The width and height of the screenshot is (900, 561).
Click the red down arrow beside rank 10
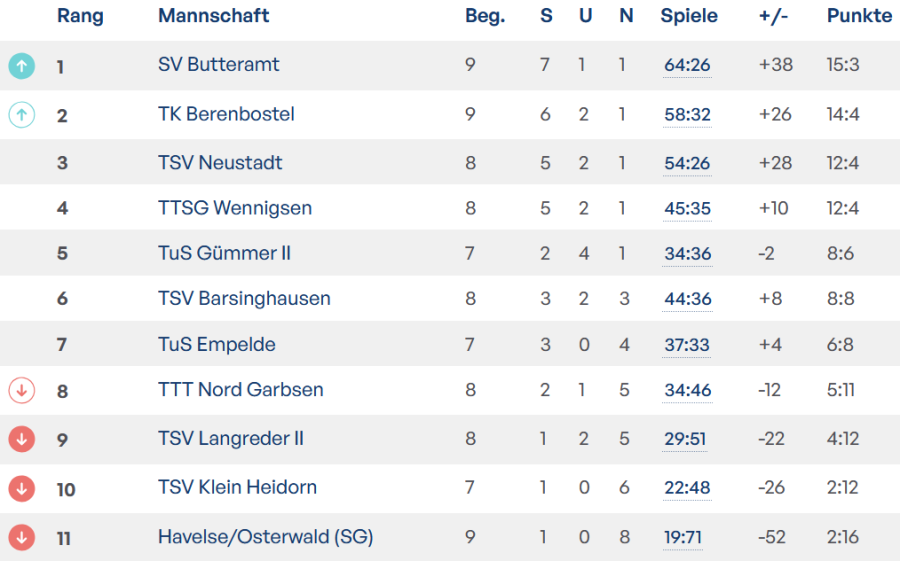tap(21, 488)
